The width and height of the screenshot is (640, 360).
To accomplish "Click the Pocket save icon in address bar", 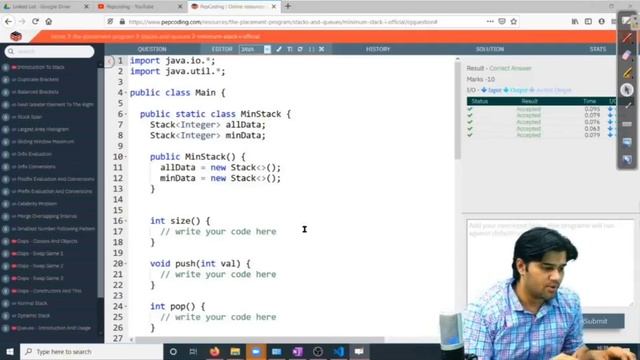I will pos(502,22).
